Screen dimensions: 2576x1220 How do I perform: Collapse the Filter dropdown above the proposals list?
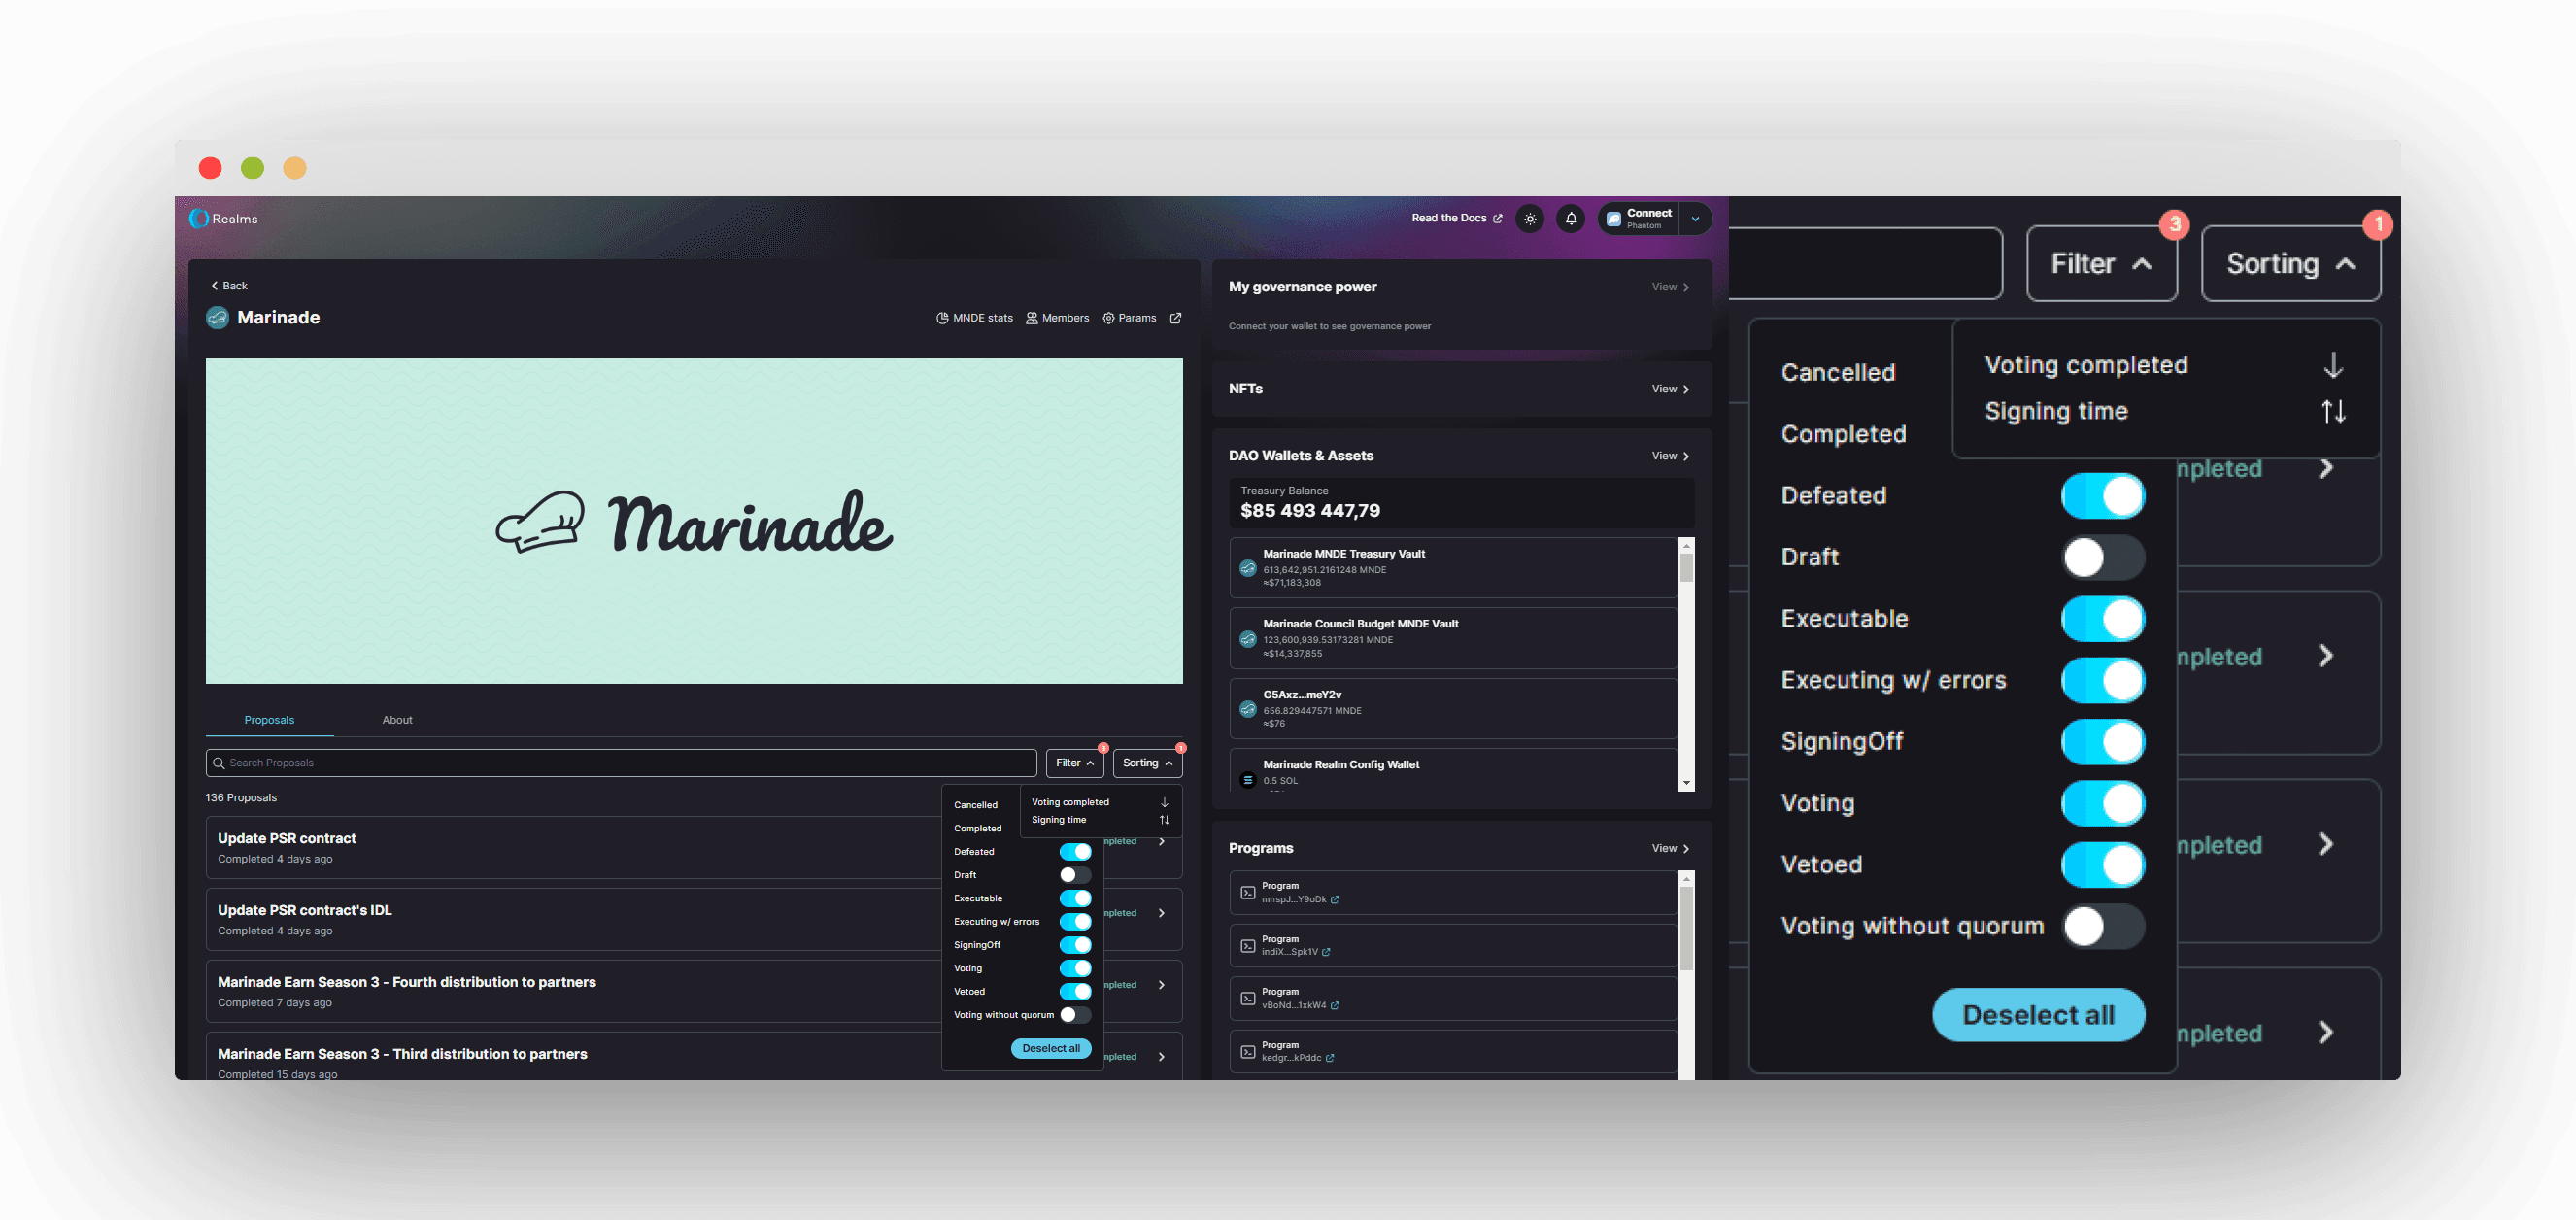point(1074,763)
